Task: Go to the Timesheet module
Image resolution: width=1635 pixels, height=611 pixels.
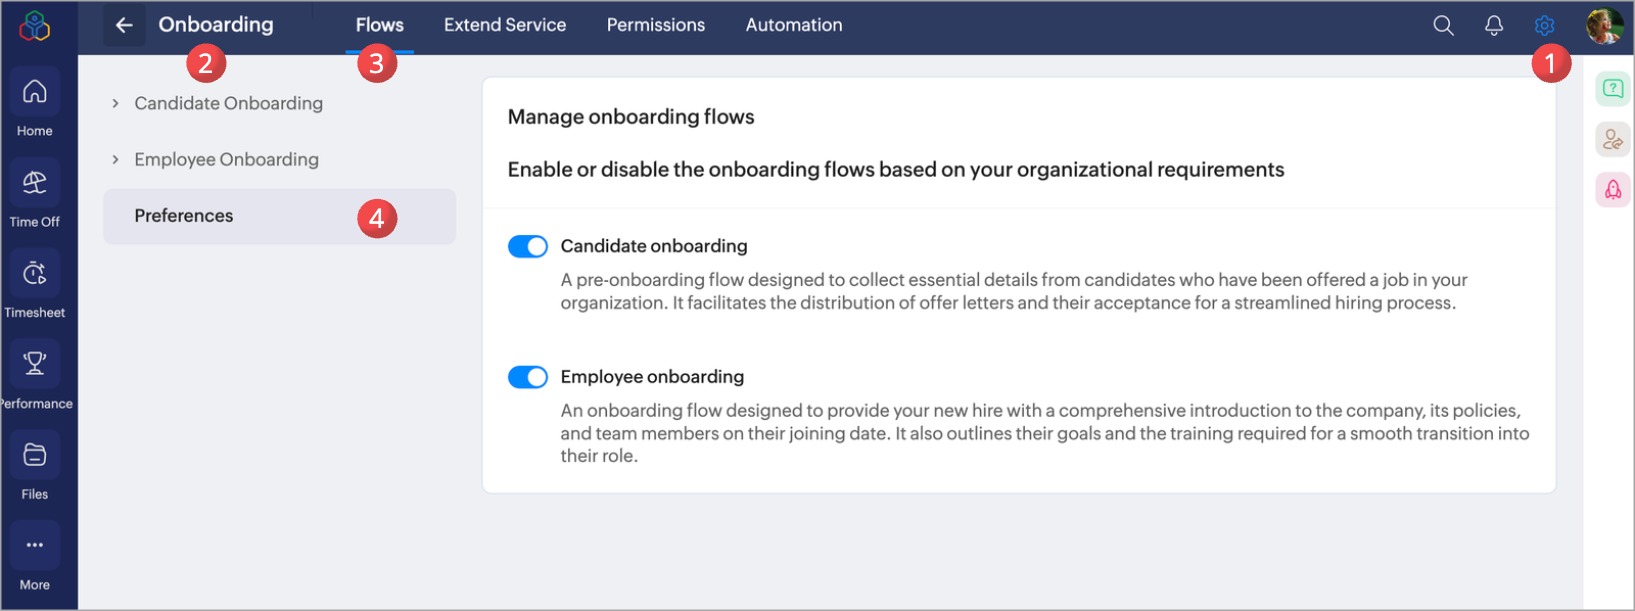Action: point(35,274)
